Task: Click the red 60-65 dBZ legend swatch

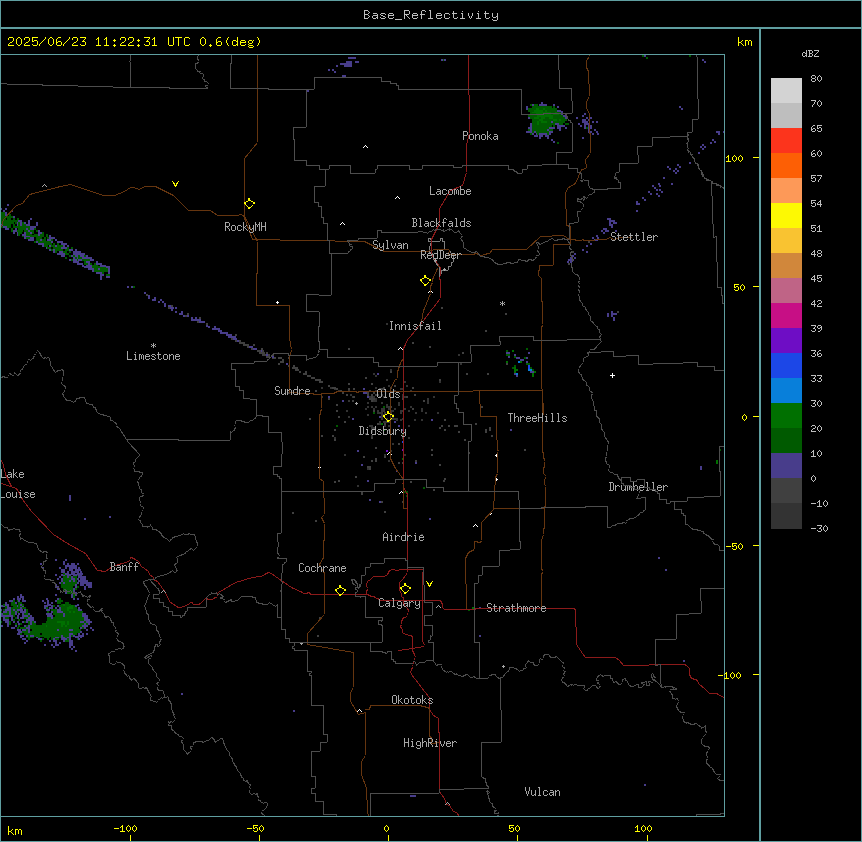Action: click(786, 141)
